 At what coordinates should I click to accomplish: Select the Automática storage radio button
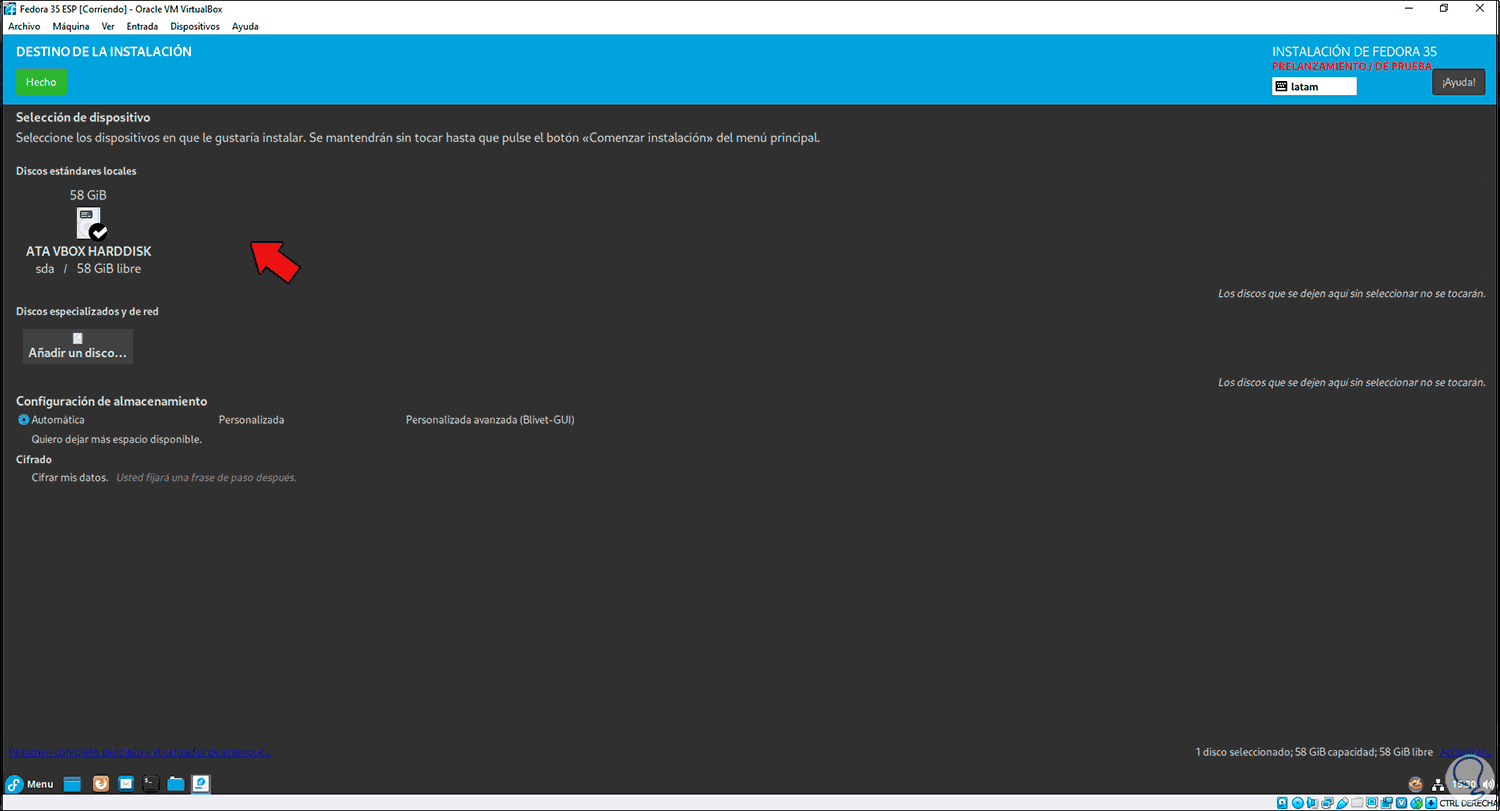pos(24,420)
